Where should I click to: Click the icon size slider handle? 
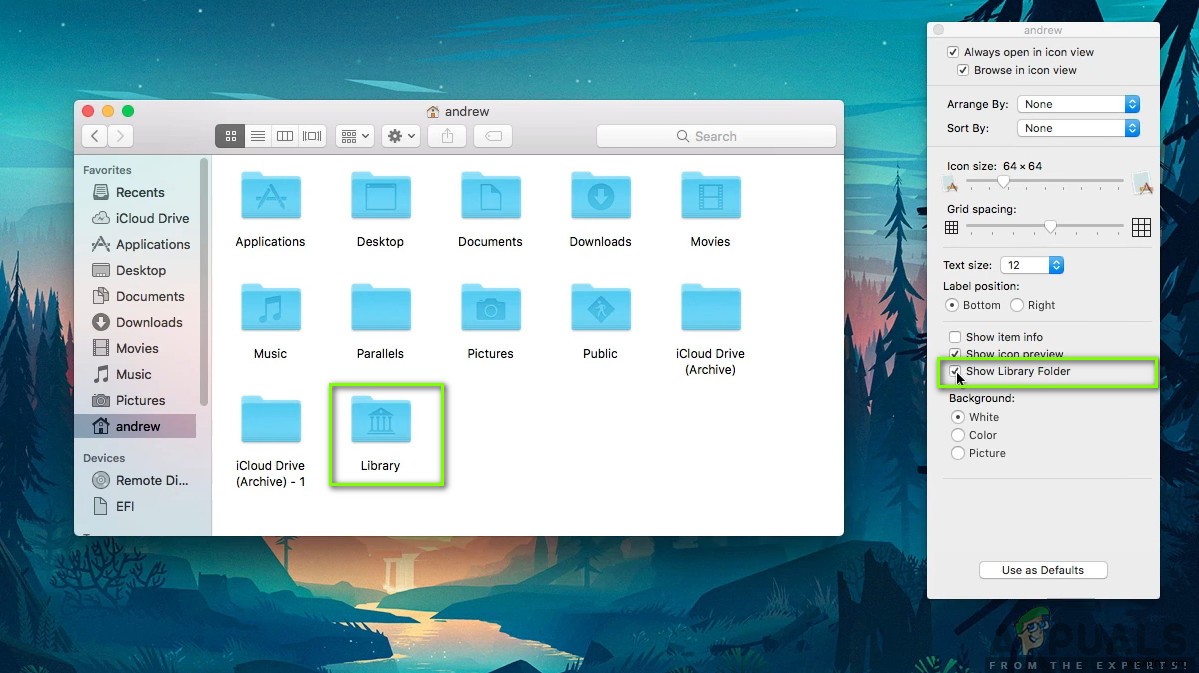pos(1004,182)
